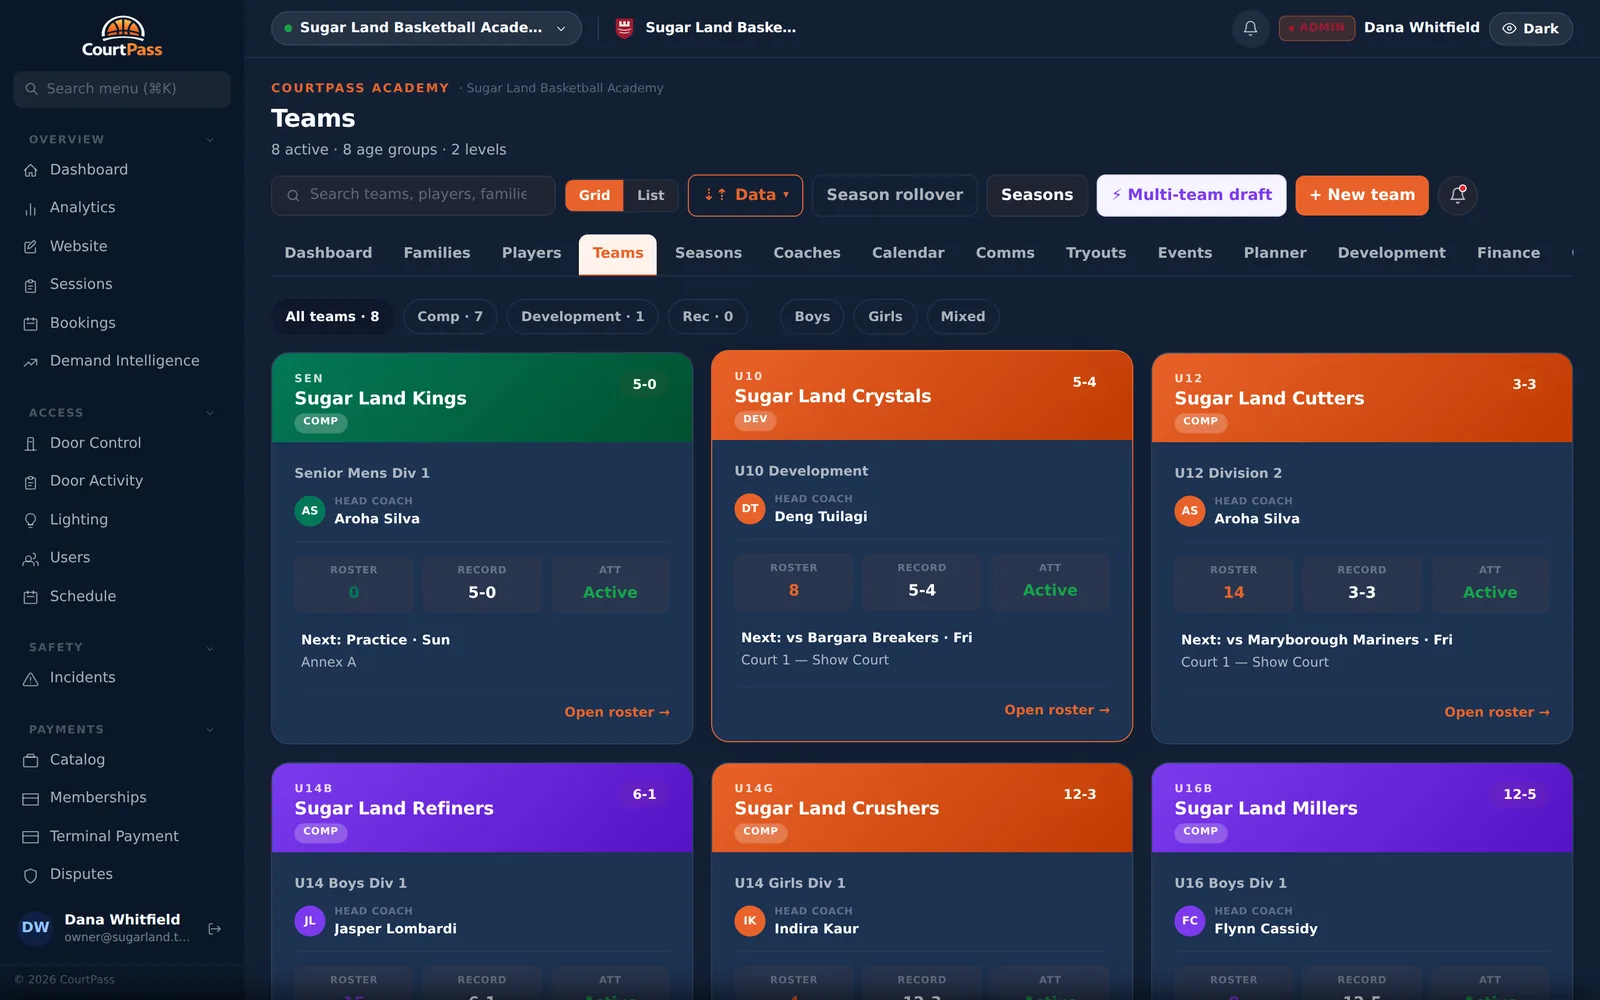Start a Multi-team draft

click(x=1191, y=195)
